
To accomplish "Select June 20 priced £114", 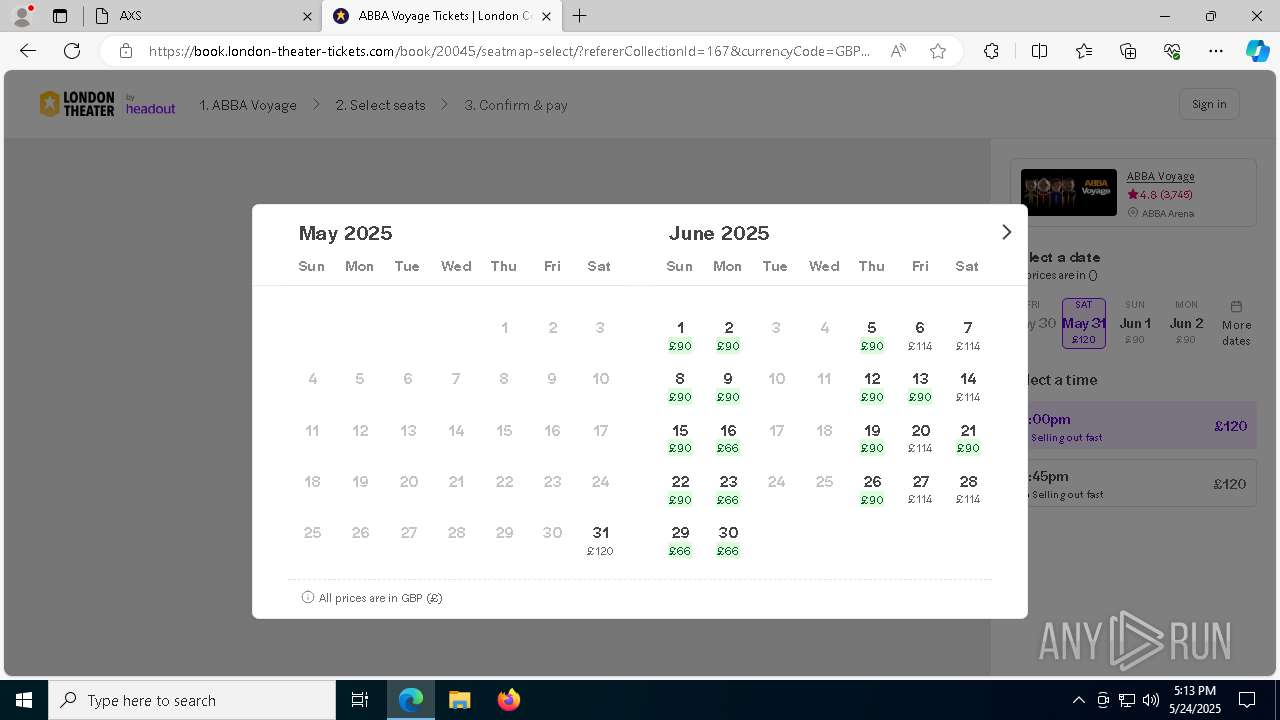I will pyautogui.click(x=920, y=438).
